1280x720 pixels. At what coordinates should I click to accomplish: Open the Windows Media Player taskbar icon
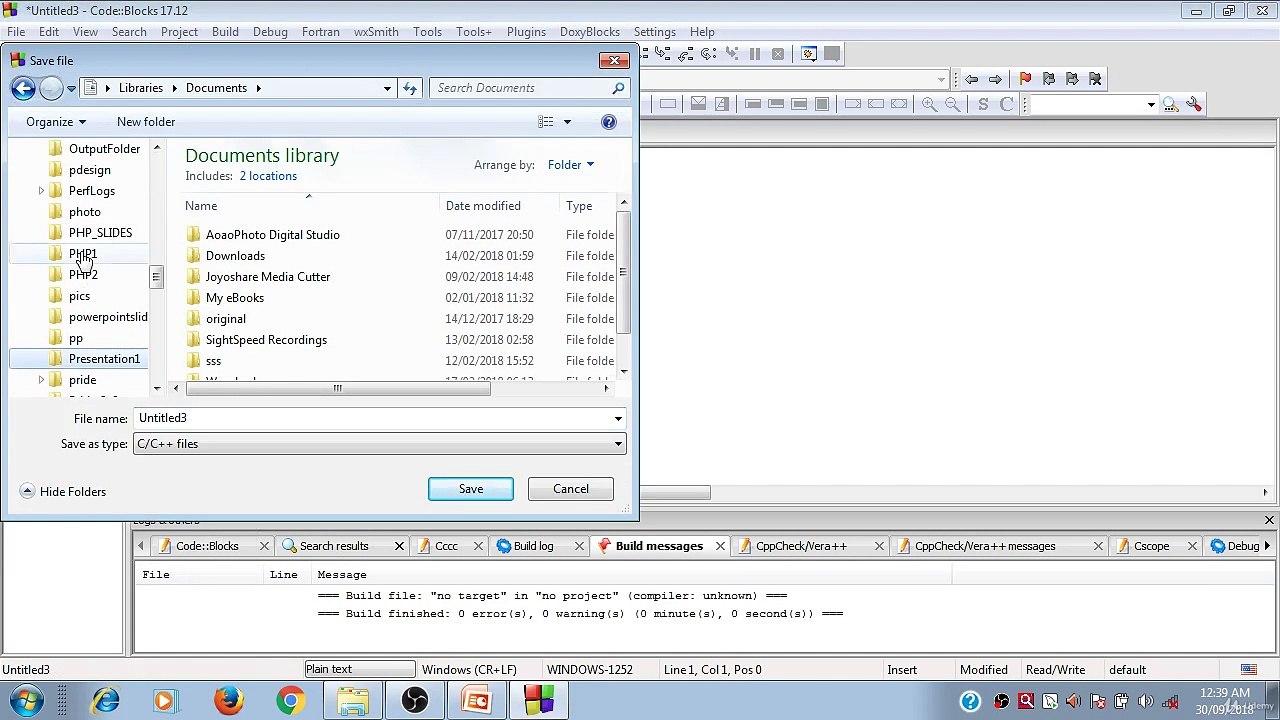pyautogui.click(x=166, y=700)
